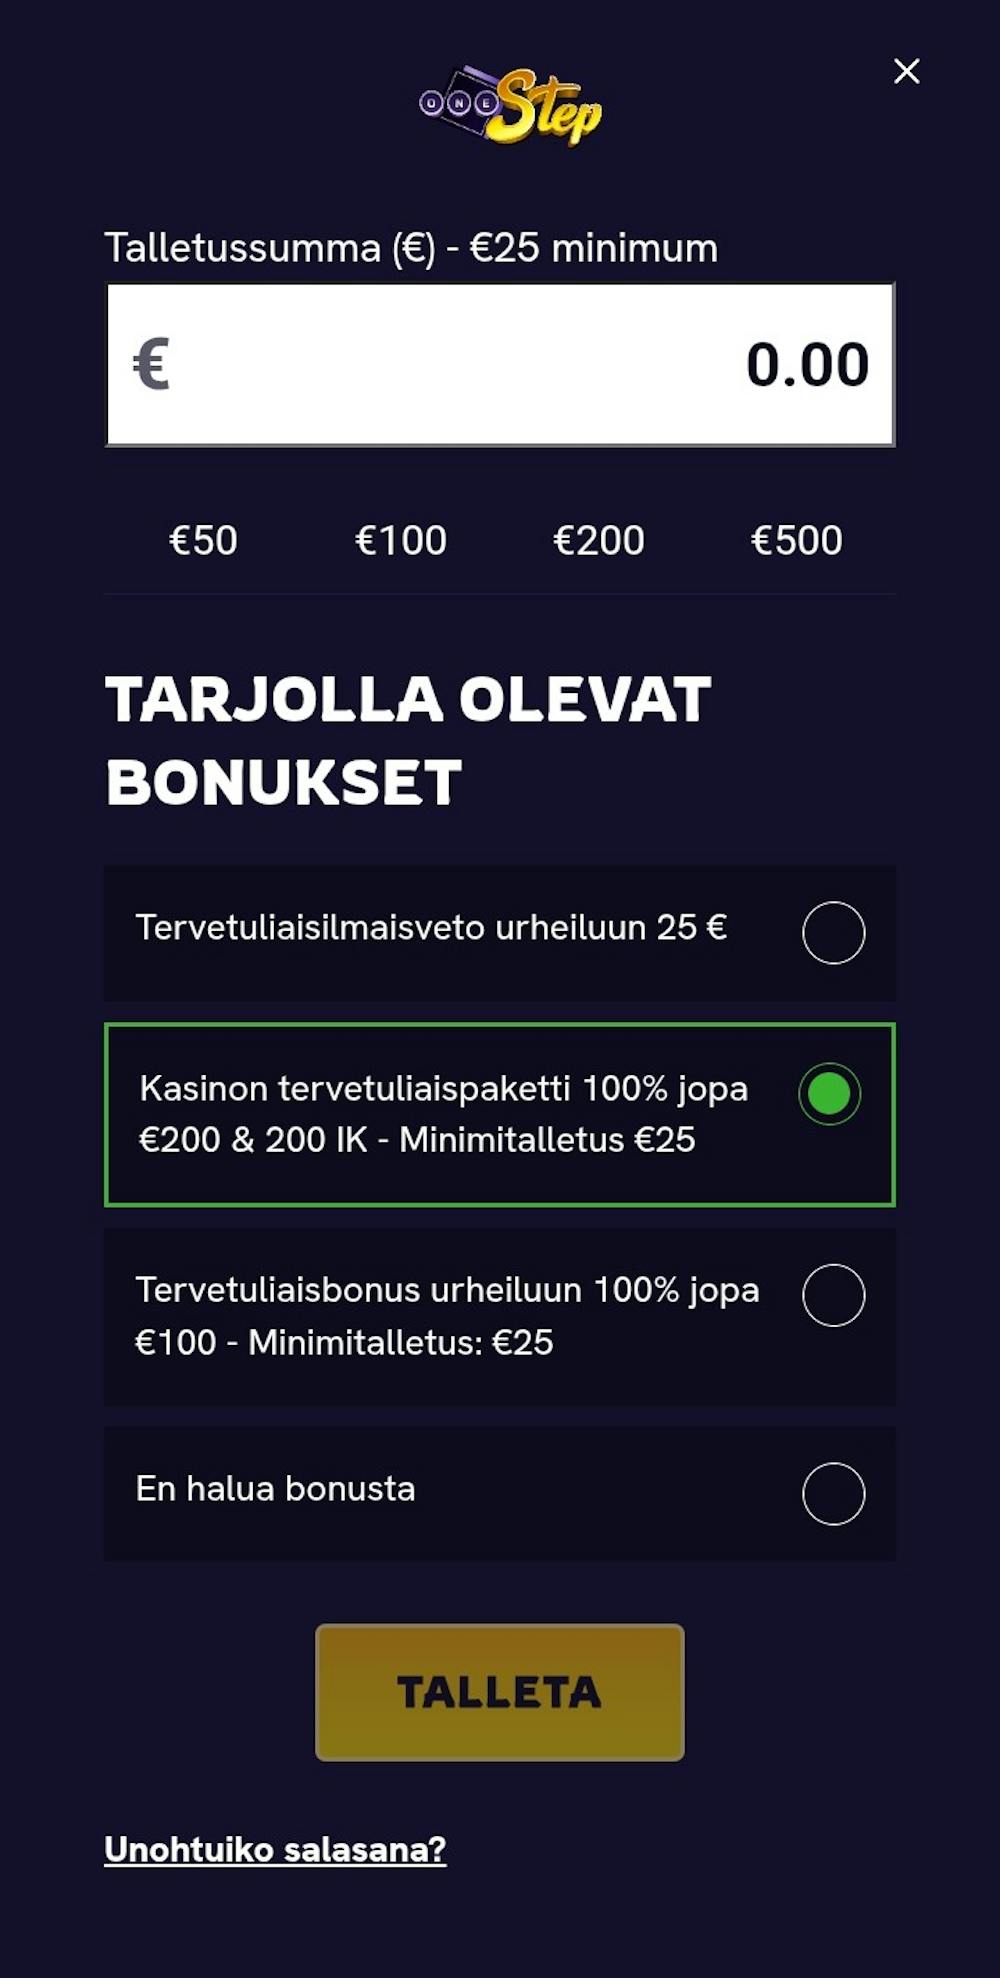Choose the €100 quick deposit amount
This screenshot has width=1000, height=1978.
[401, 541]
